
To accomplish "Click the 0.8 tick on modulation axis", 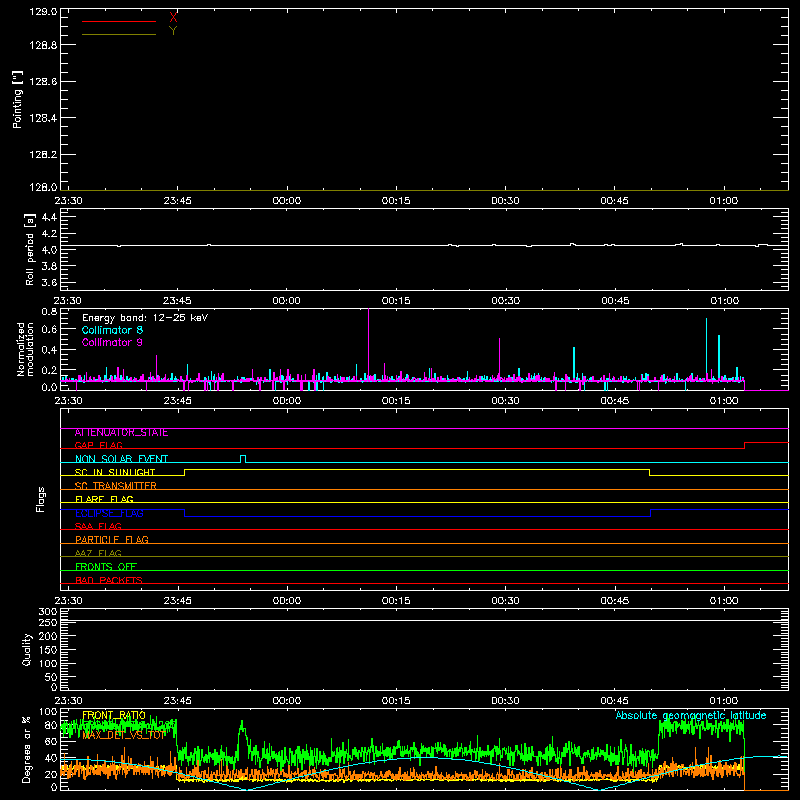I will tap(49, 311).
